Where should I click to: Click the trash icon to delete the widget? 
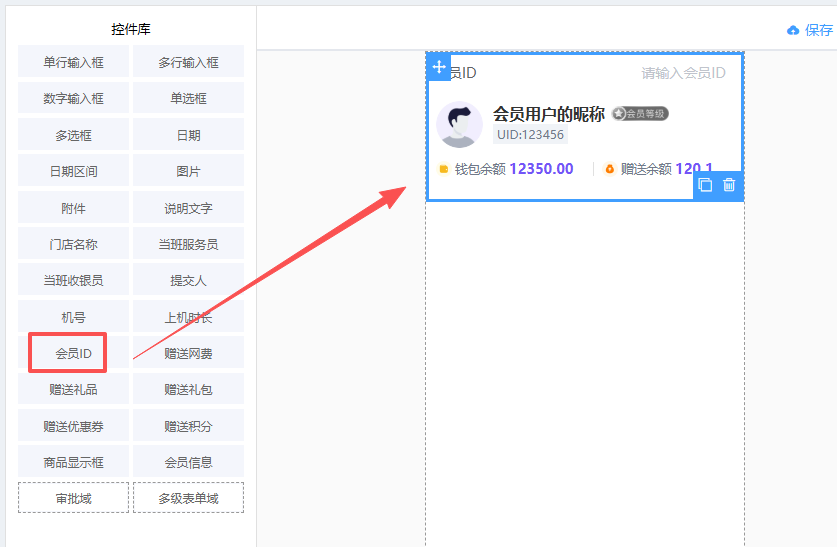point(729,185)
